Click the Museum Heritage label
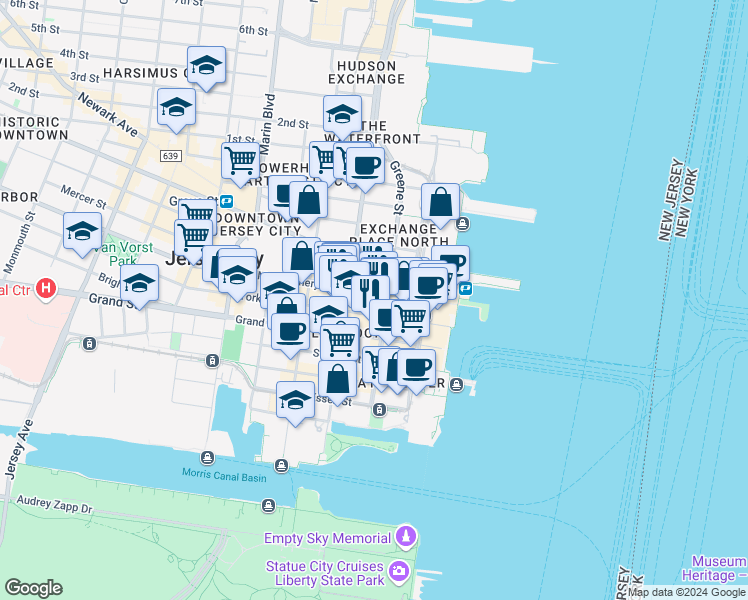Screen dimensions: 748x600 point(715,569)
